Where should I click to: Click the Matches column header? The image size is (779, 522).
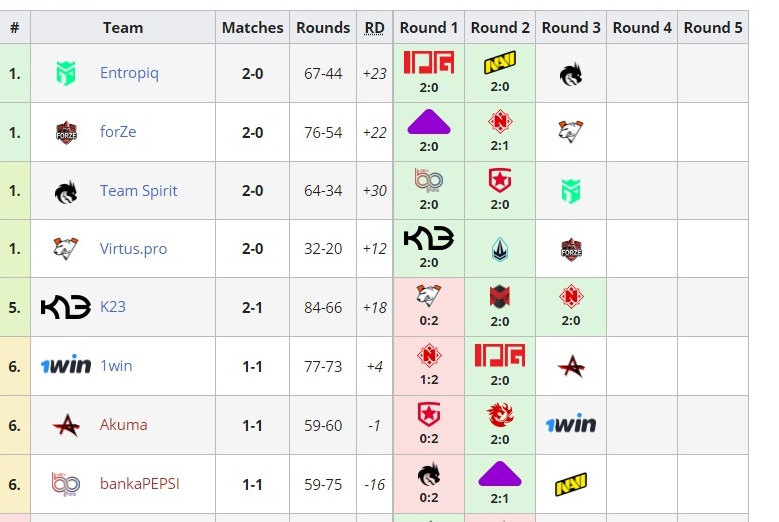click(x=252, y=28)
